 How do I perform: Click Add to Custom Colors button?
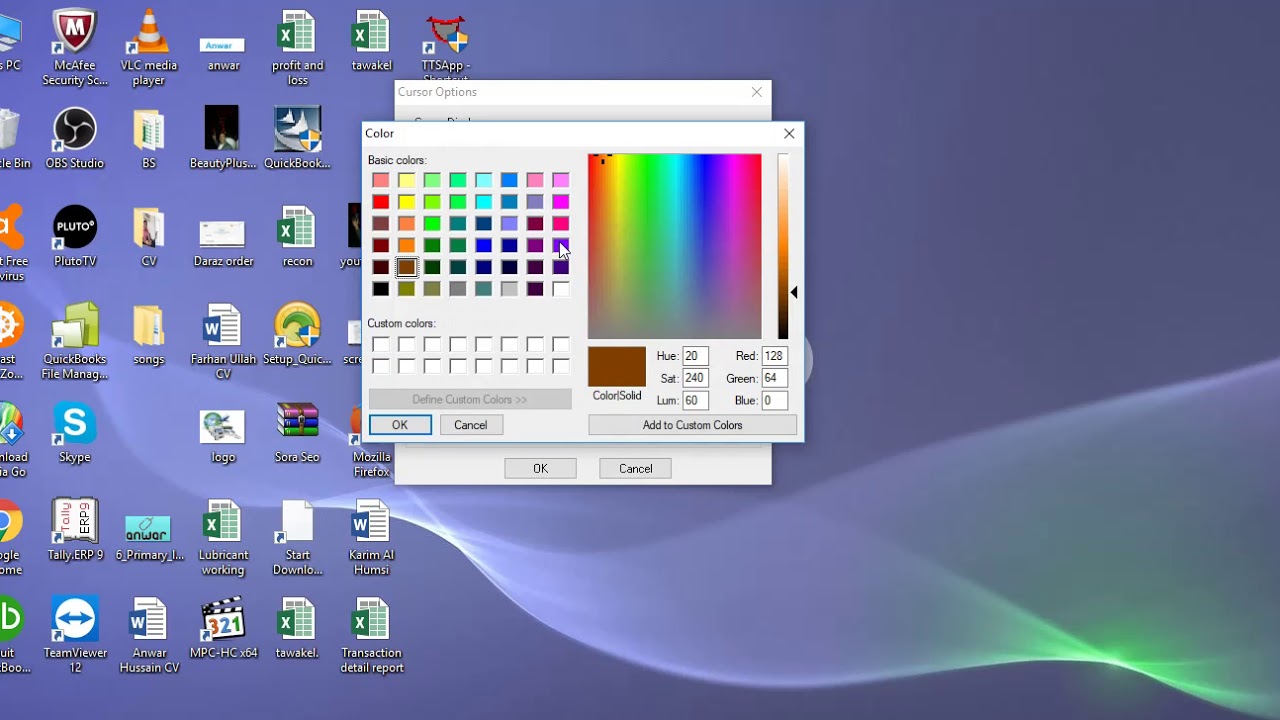[692, 425]
